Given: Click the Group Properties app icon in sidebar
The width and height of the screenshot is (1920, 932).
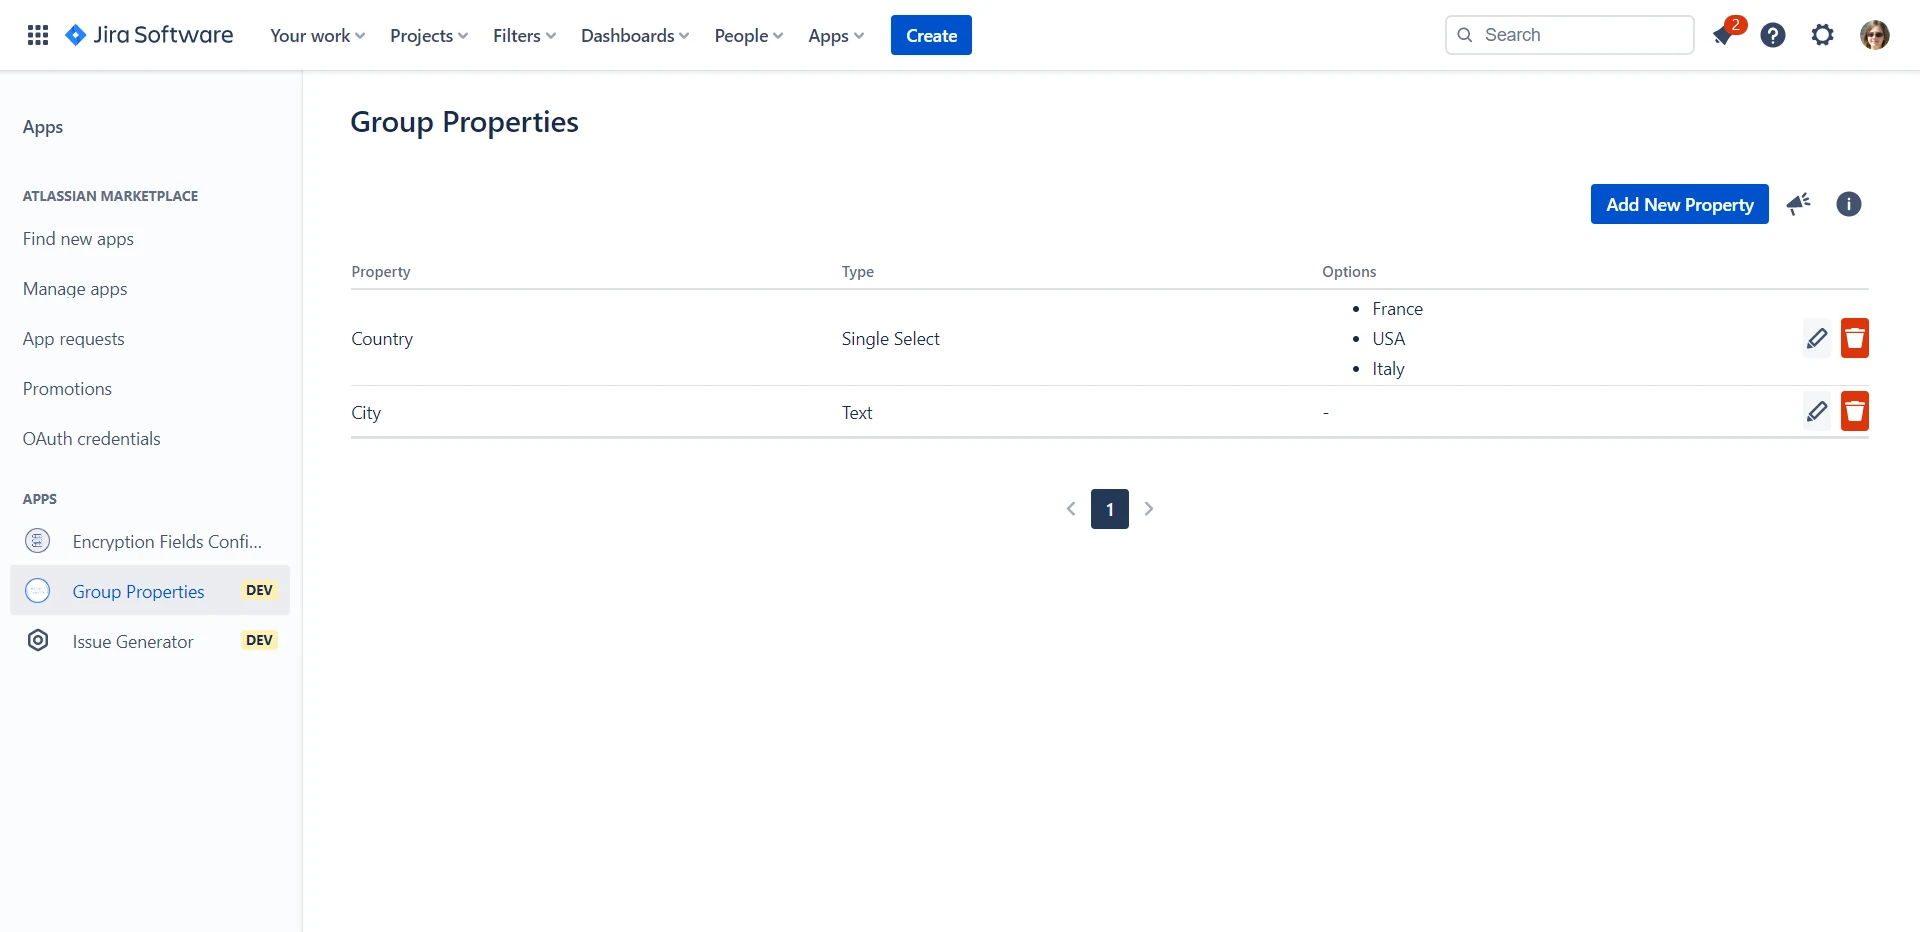Looking at the screenshot, I should click(38, 591).
